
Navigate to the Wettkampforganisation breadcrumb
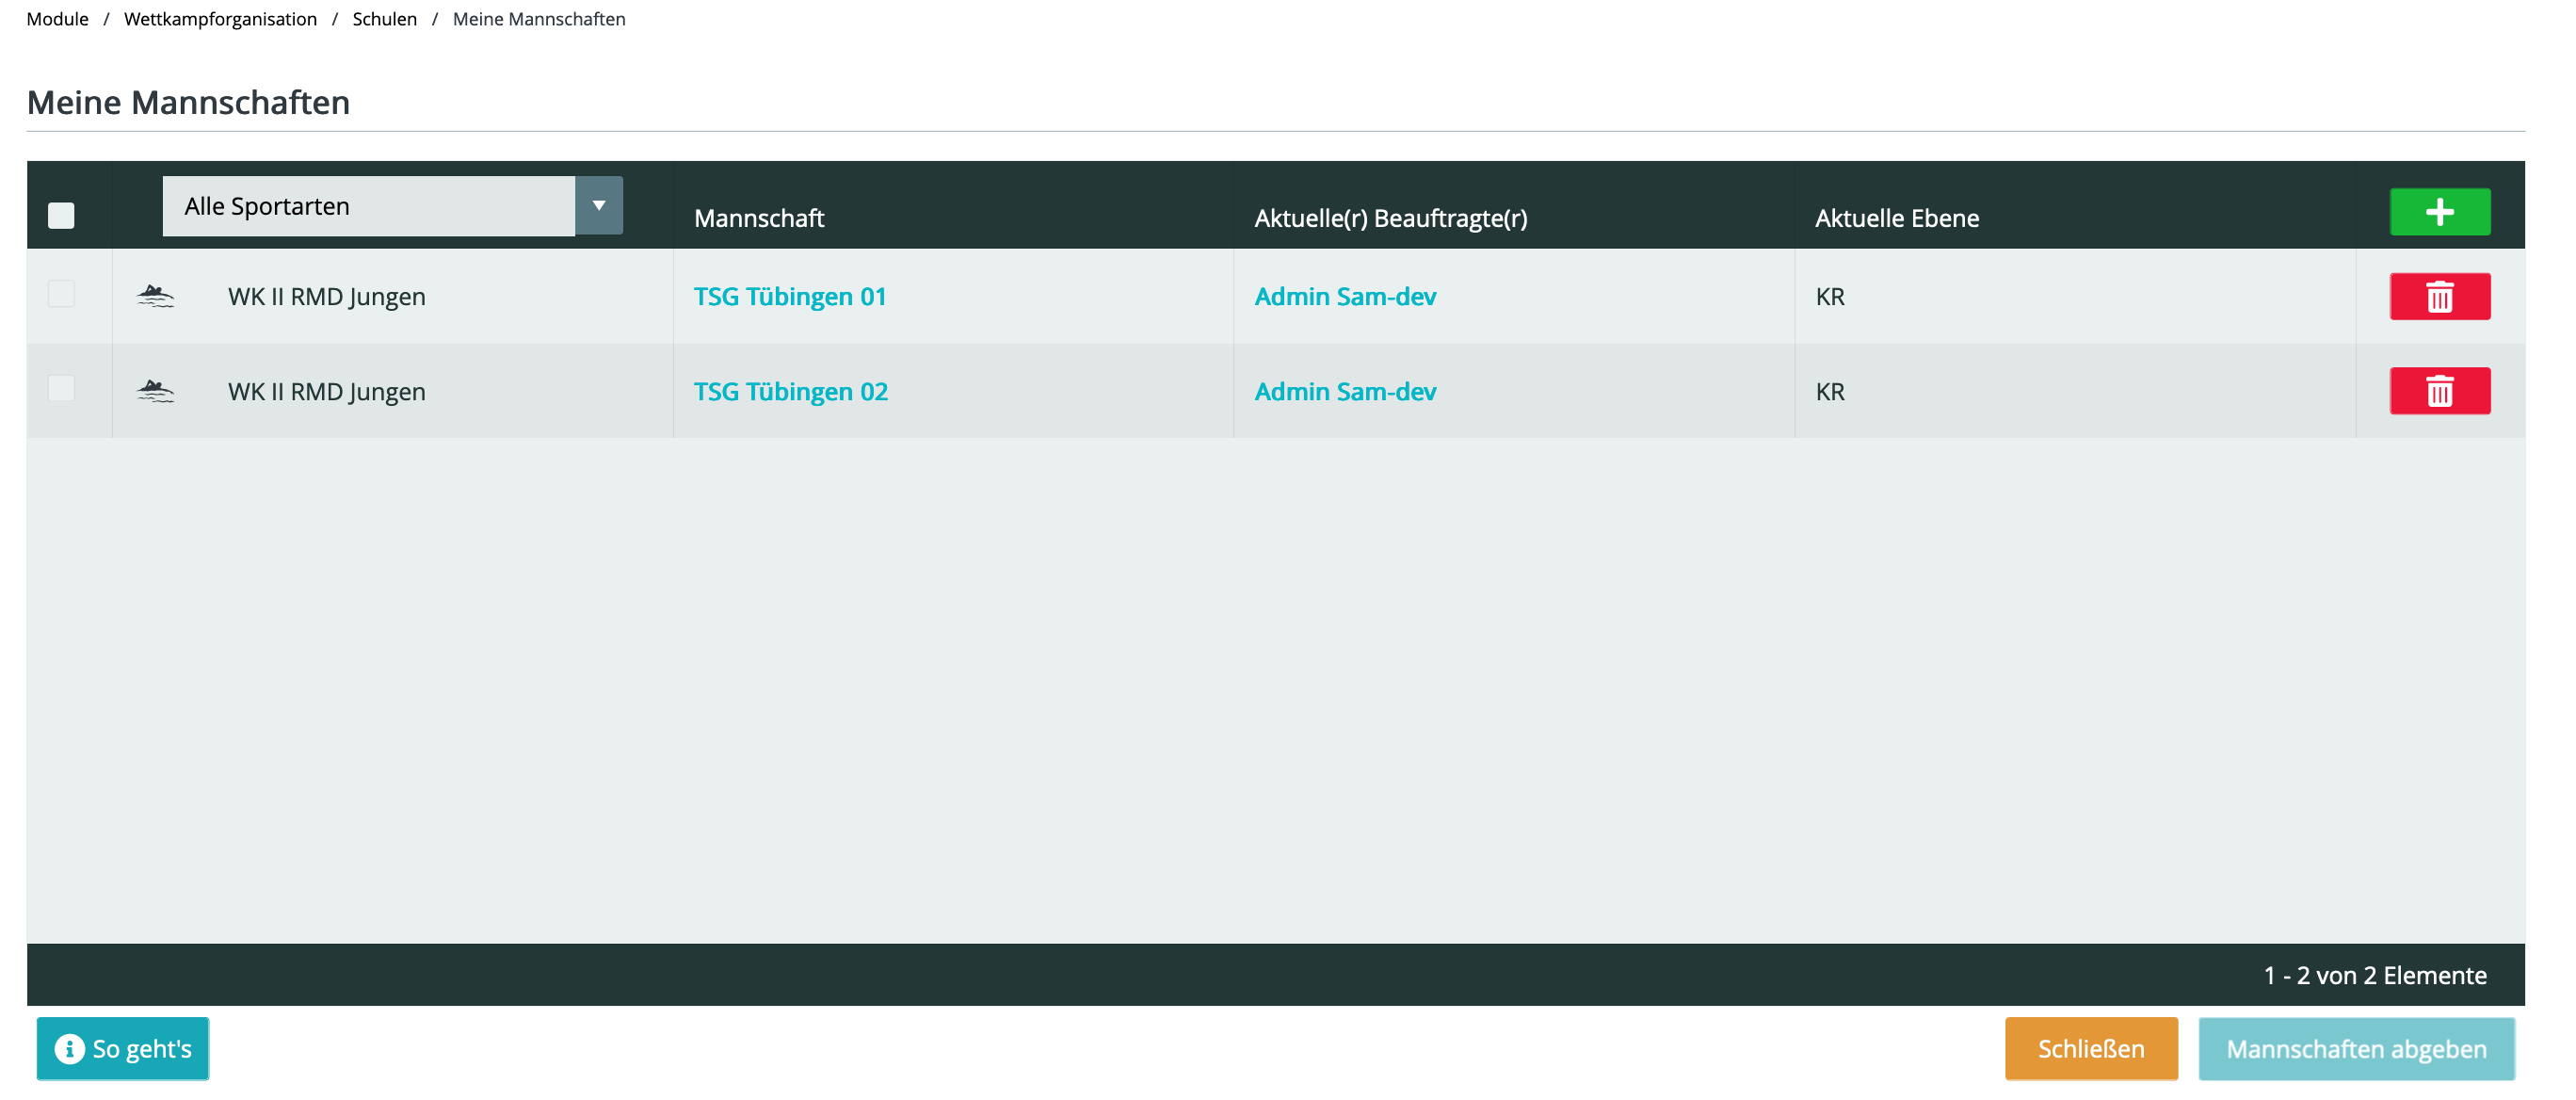pos(220,19)
